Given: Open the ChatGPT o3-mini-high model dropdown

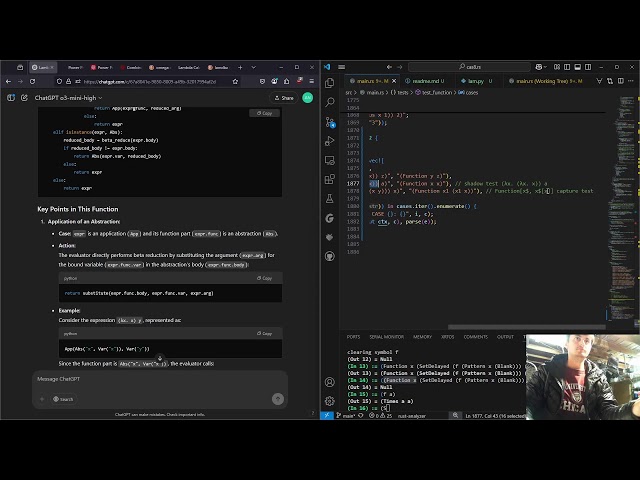Looking at the screenshot, I should (66, 98).
